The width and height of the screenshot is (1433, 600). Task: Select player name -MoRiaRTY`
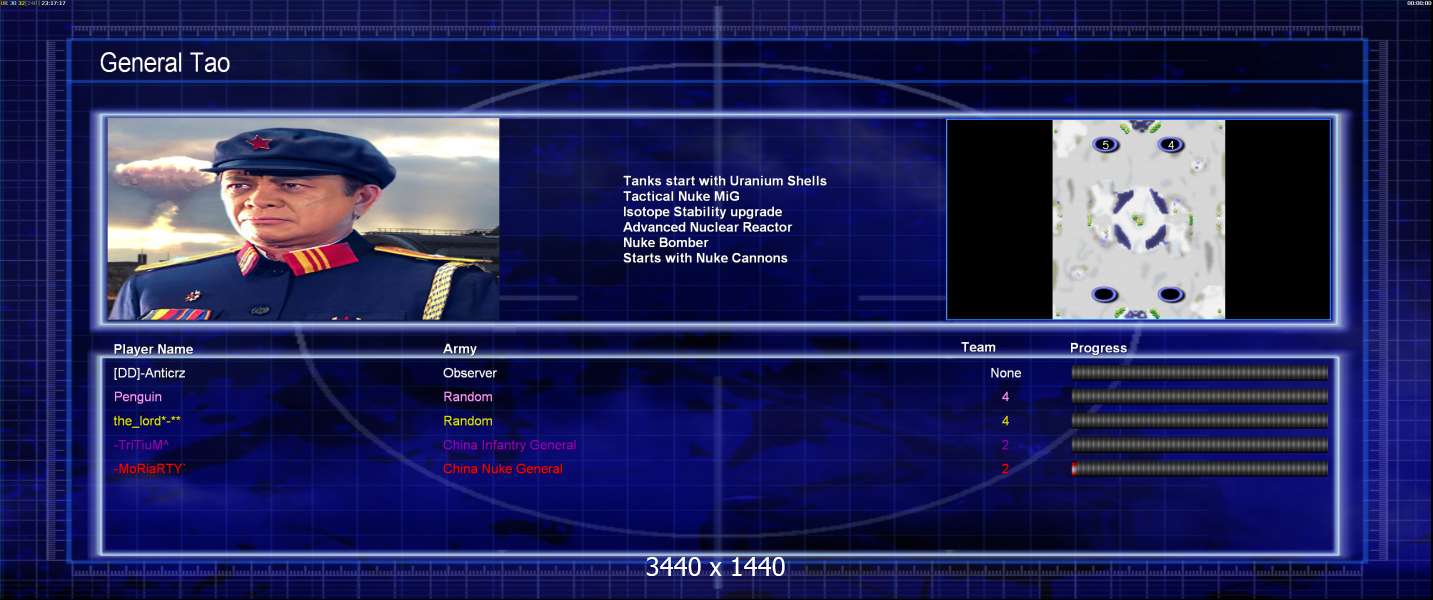point(150,469)
